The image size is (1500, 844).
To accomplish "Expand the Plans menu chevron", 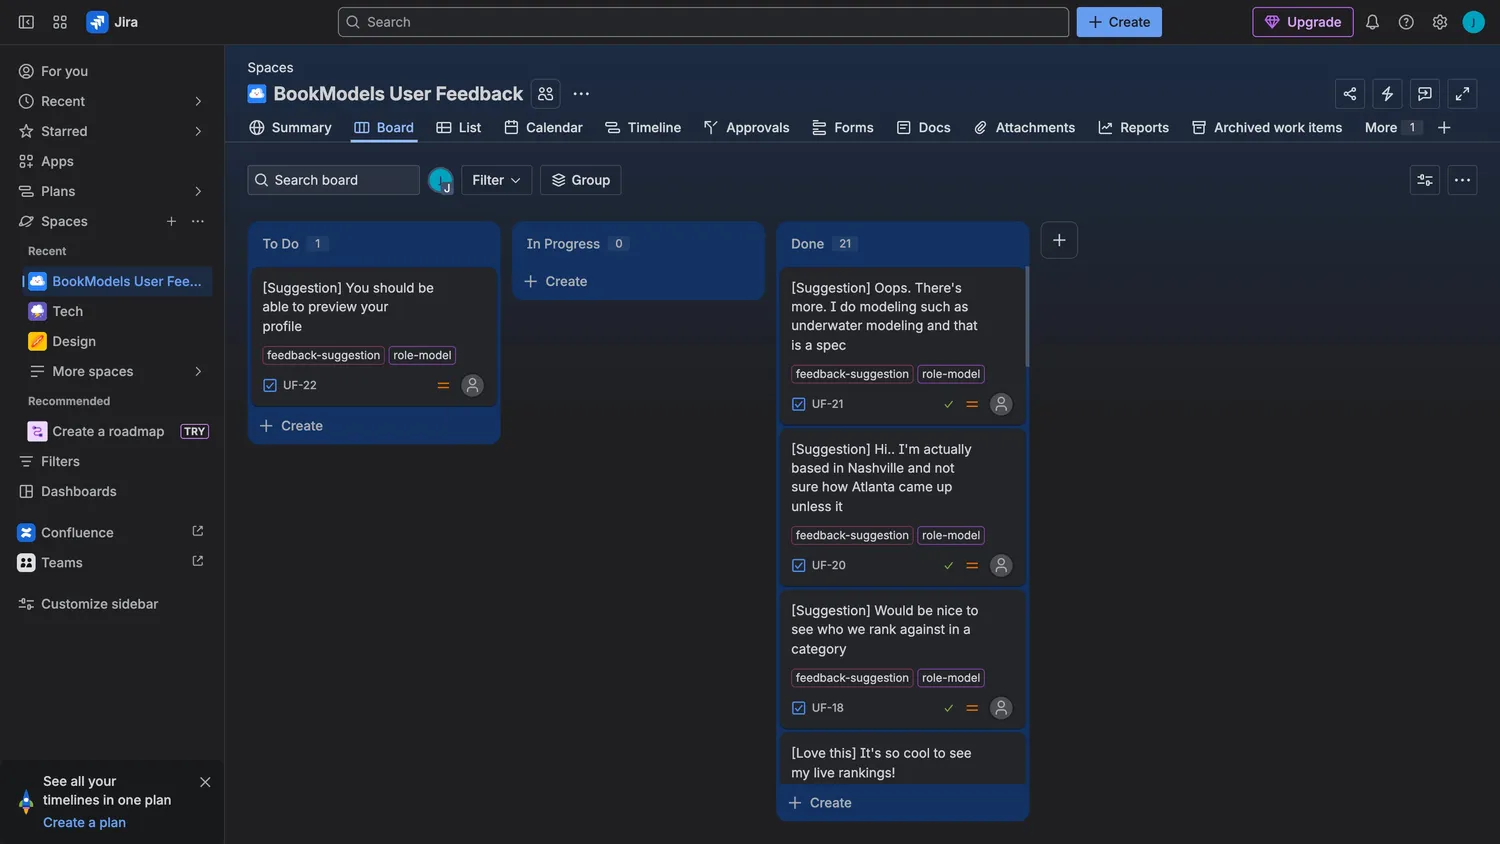I will (x=198, y=191).
